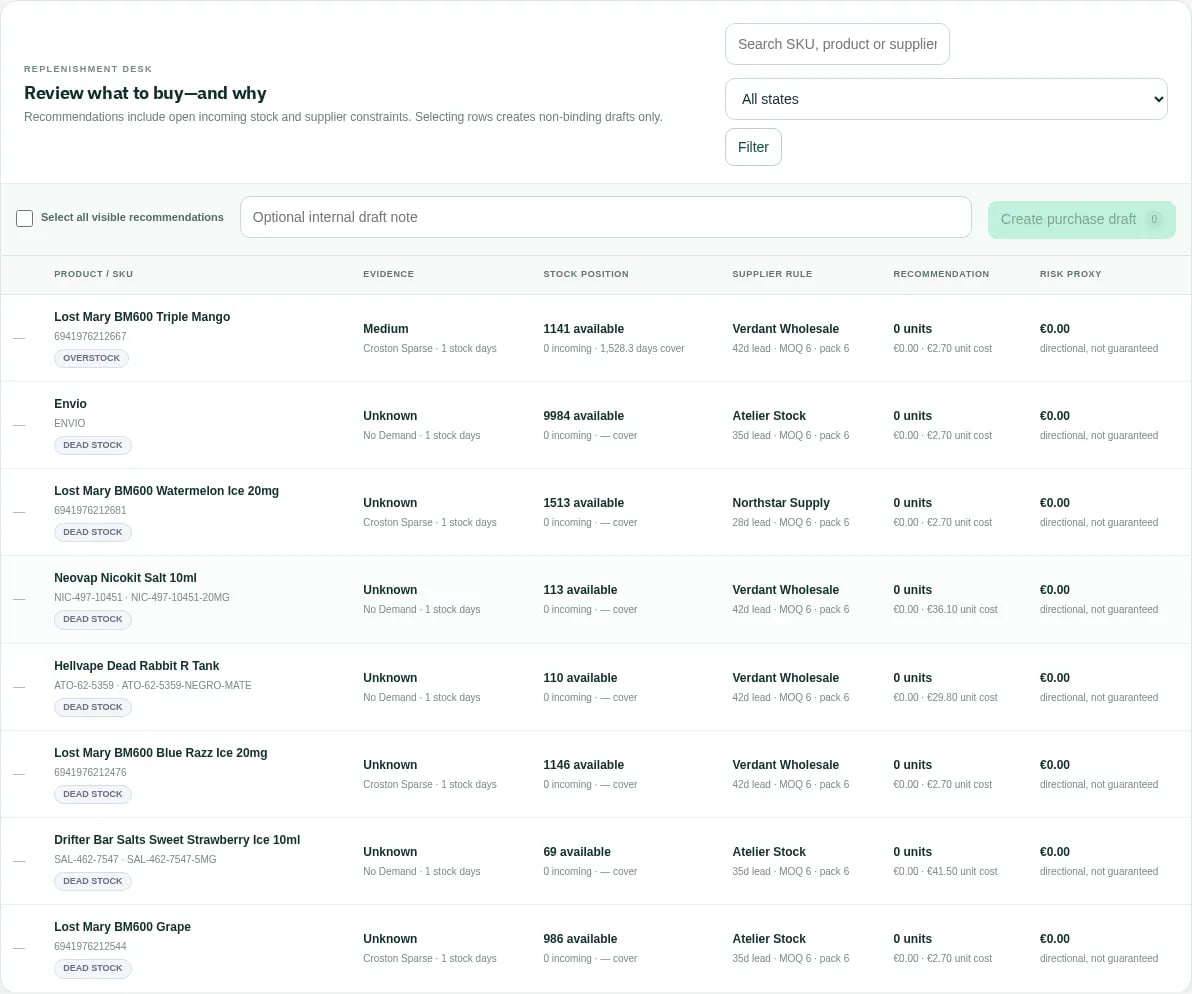Click Atelier Stock supplier on Envio row
Image resolution: width=1192 pixels, height=994 pixels.
tap(769, 416)
